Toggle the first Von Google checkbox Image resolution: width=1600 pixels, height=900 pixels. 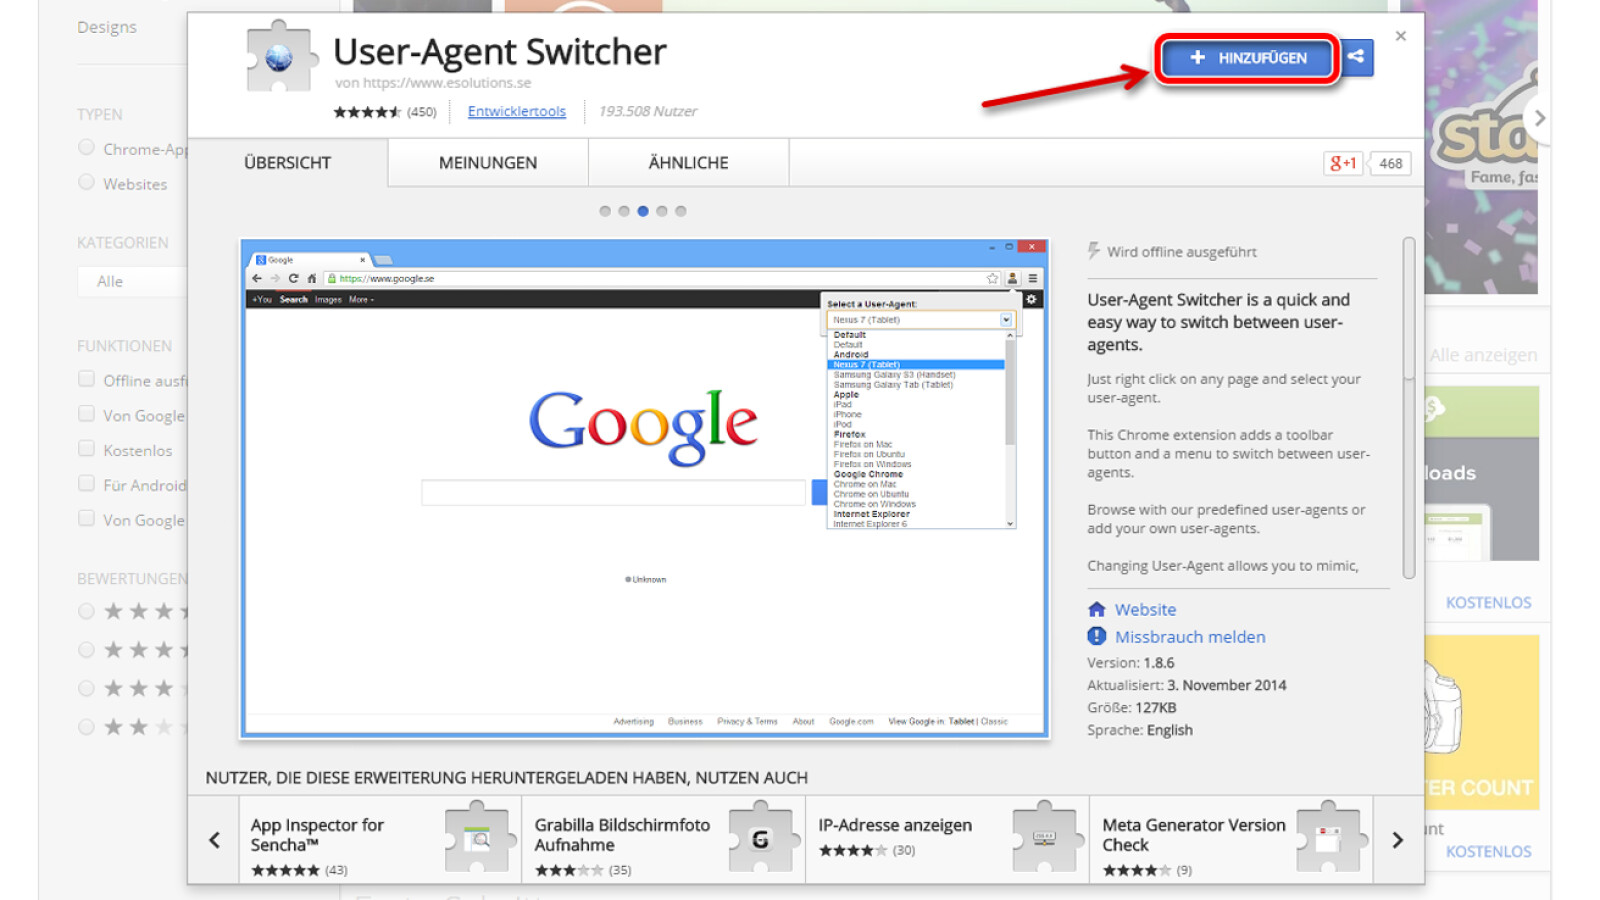86,414
